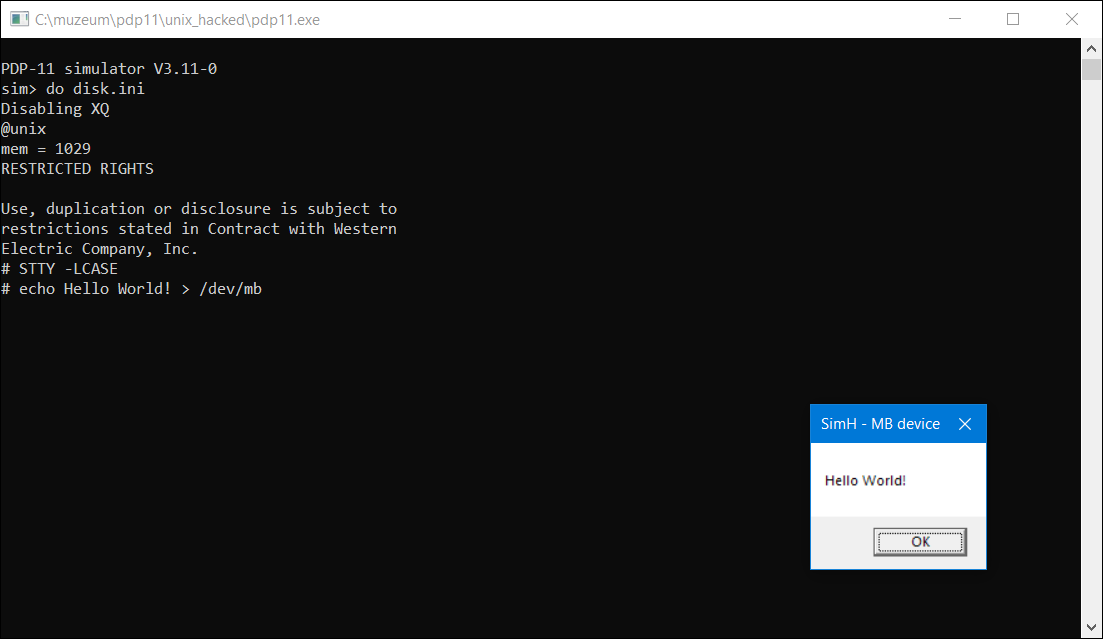Click OK in the MB device dialog
1103x639 pixels.
(x=920, y=542)
